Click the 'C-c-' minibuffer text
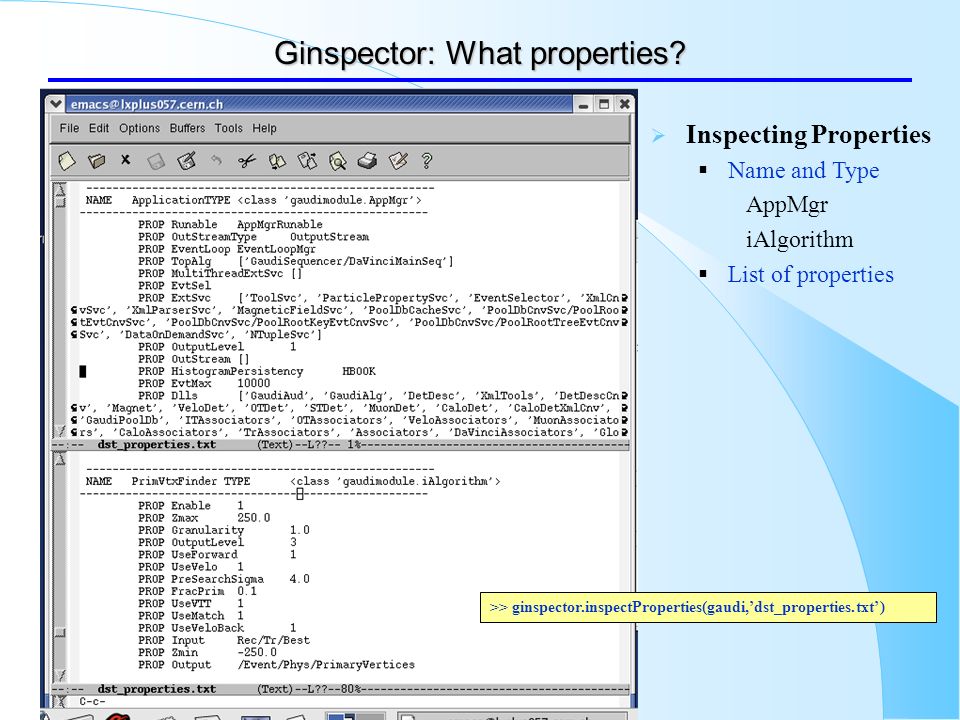Image resolution: width=960 pixels, height=720 pixels. coord(92,702)
